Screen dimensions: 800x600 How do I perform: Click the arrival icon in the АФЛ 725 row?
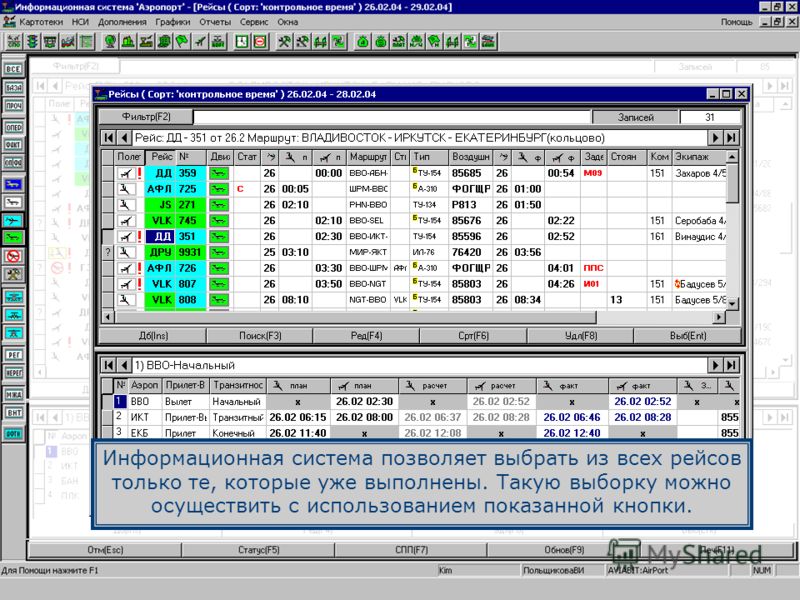pyautogui.click(x=125, y=189)
